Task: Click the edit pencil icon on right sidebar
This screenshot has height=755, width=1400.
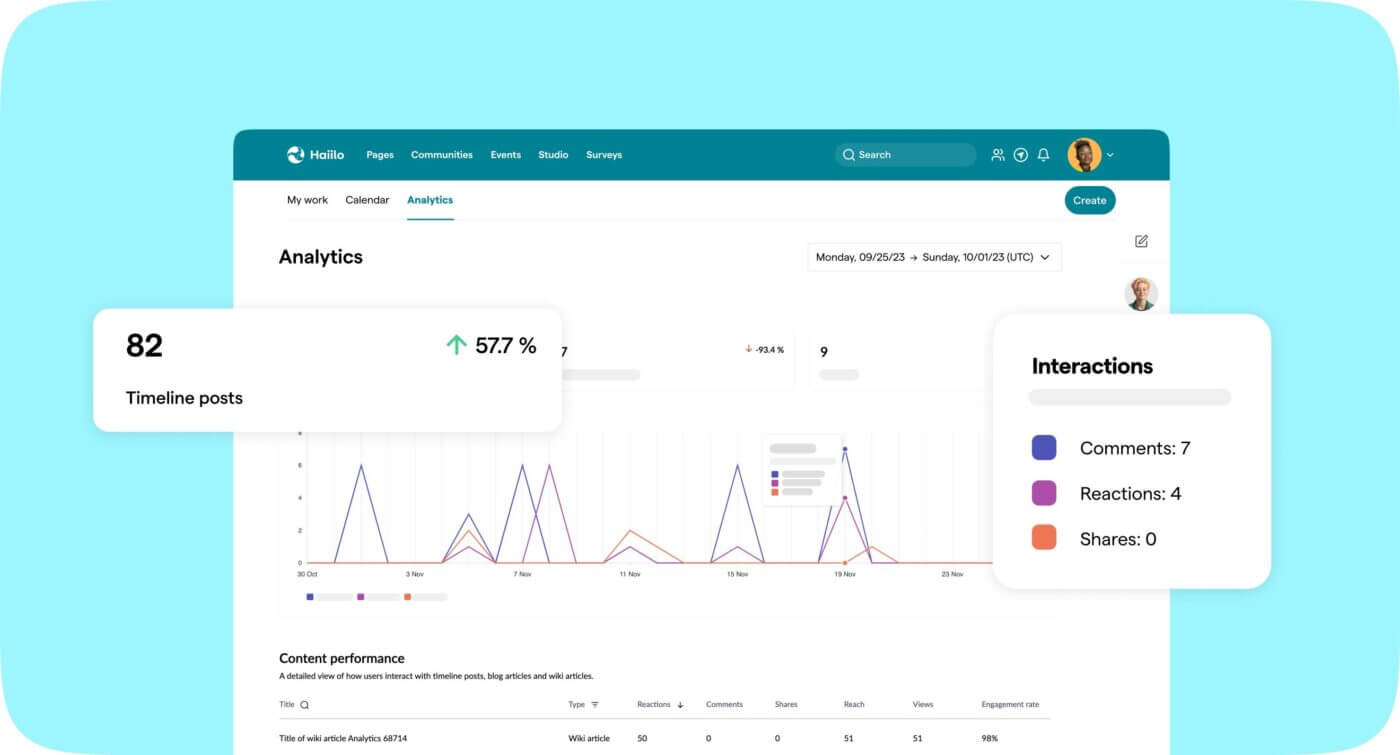Action: [x=1141, y=241]
